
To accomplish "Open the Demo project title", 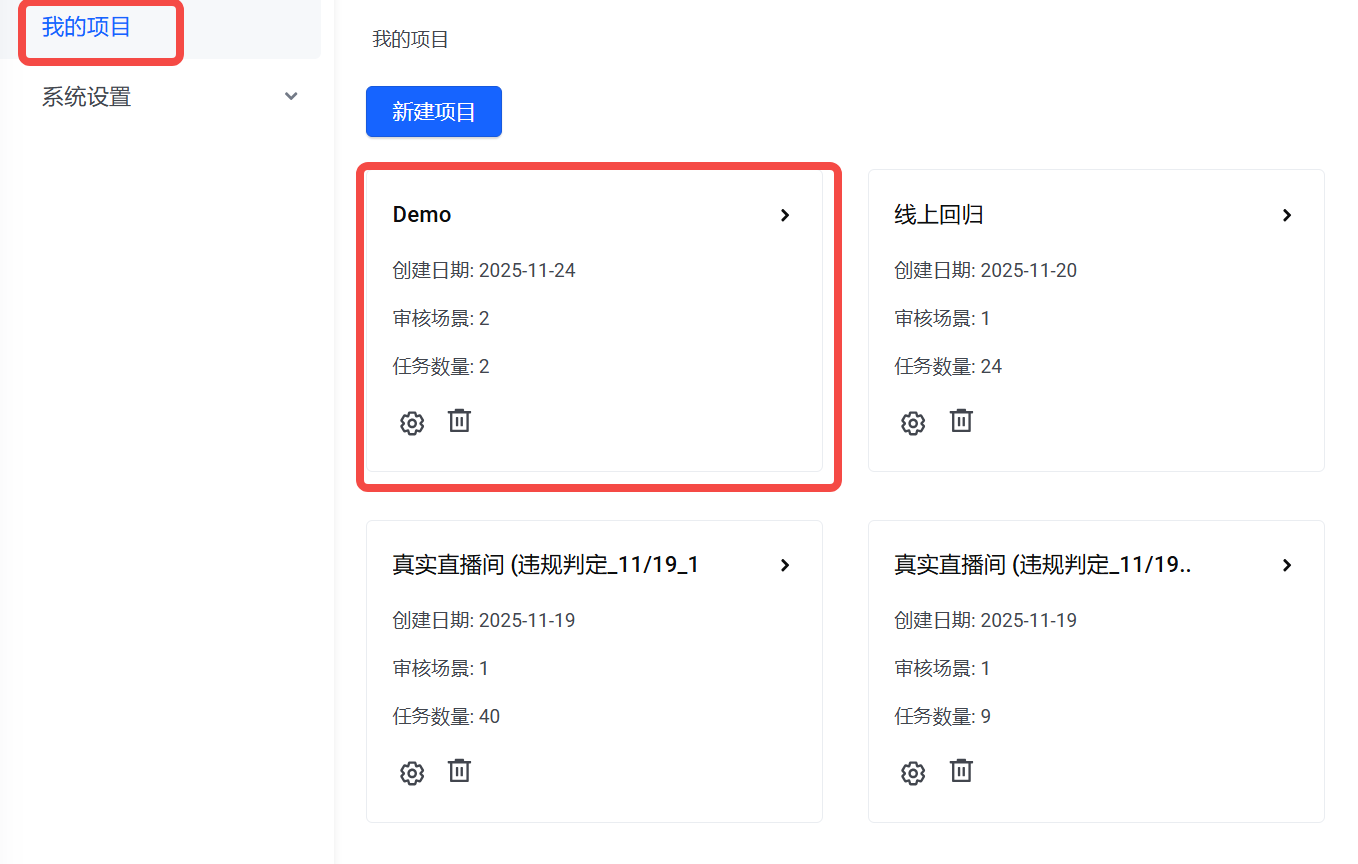I will pos(422,215).
